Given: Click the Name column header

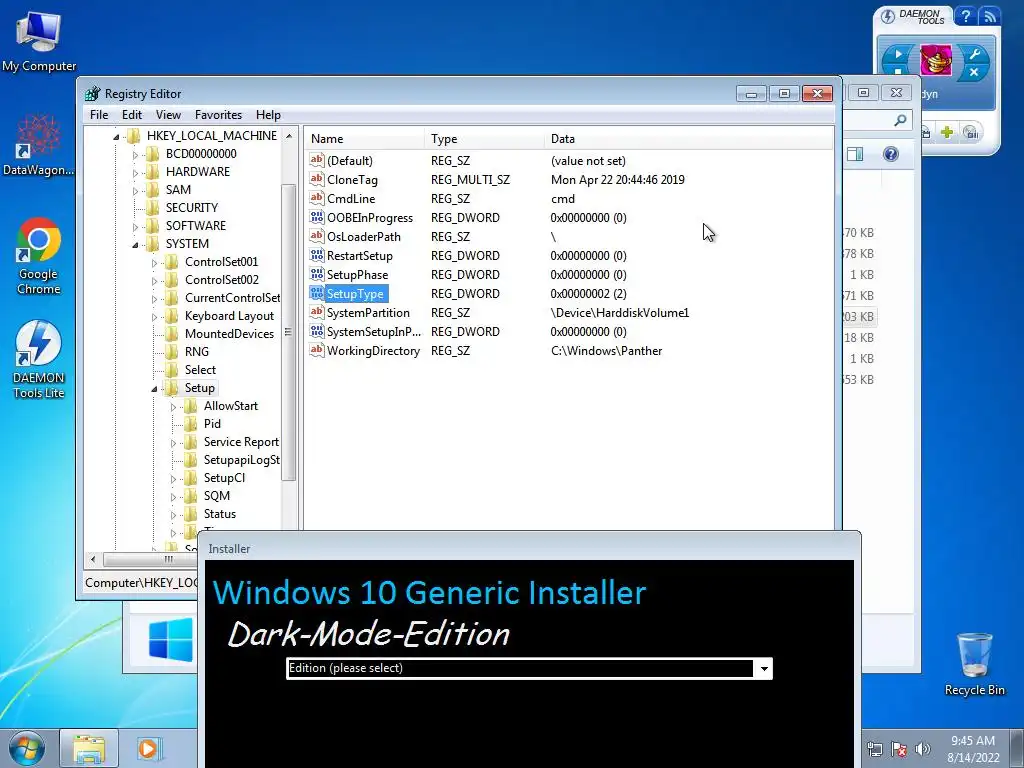Looking at the screenshot, I should click(364, 138).
